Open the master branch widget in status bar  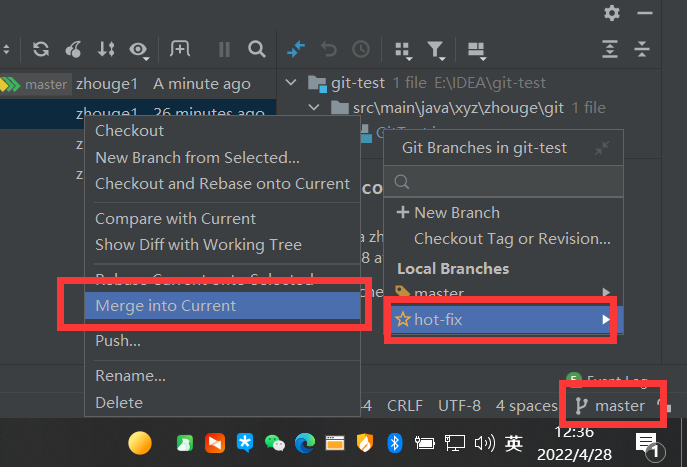click(x=610, y=406)
